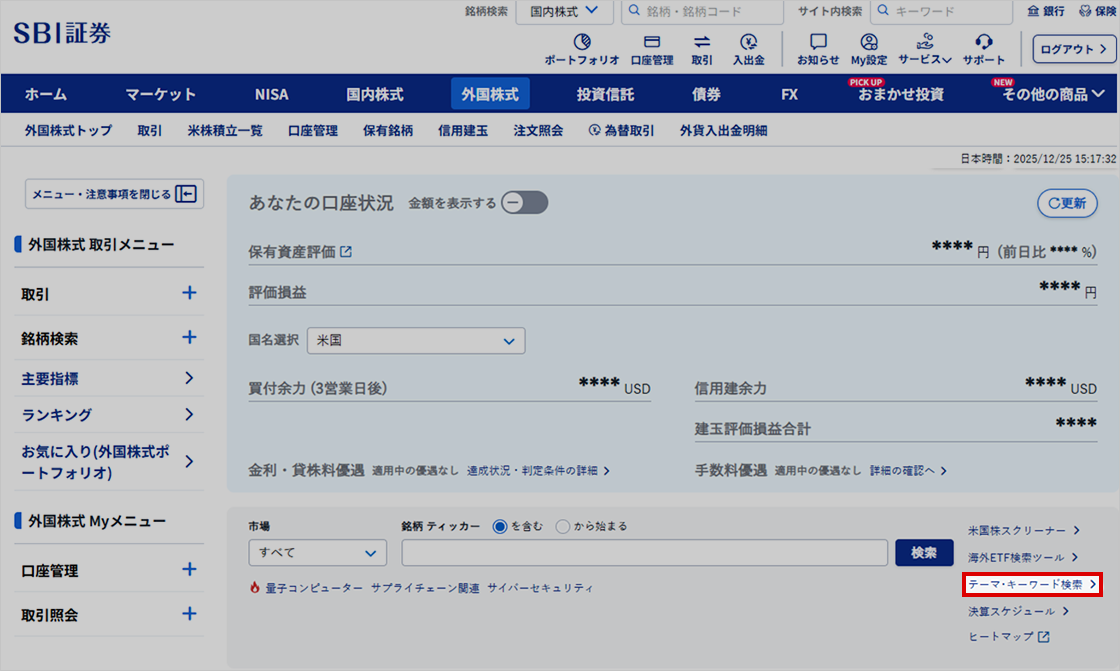Open 保有銘柄 in the sub-navigation
This screenshot has width=1120, height=671.
coord(388,130)
